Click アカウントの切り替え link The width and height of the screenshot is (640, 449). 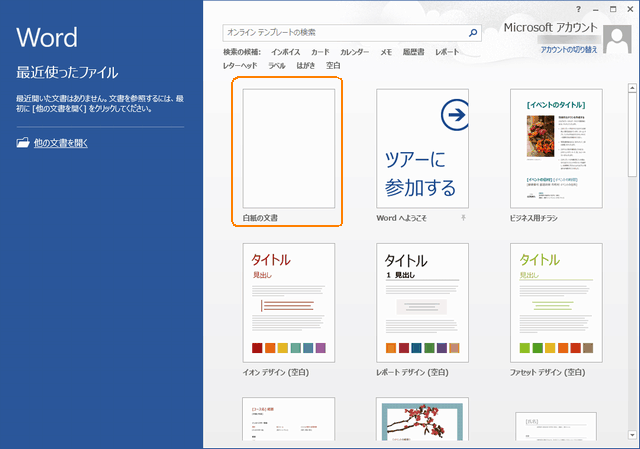[569, 50]
